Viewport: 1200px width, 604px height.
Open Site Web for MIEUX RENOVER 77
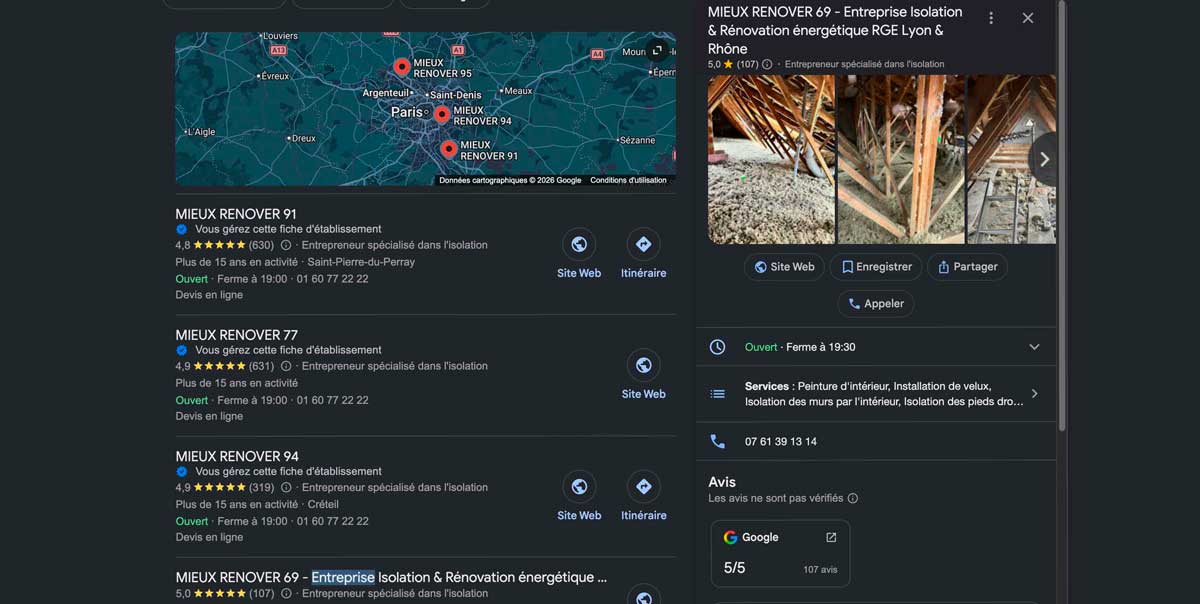(643, 375)
